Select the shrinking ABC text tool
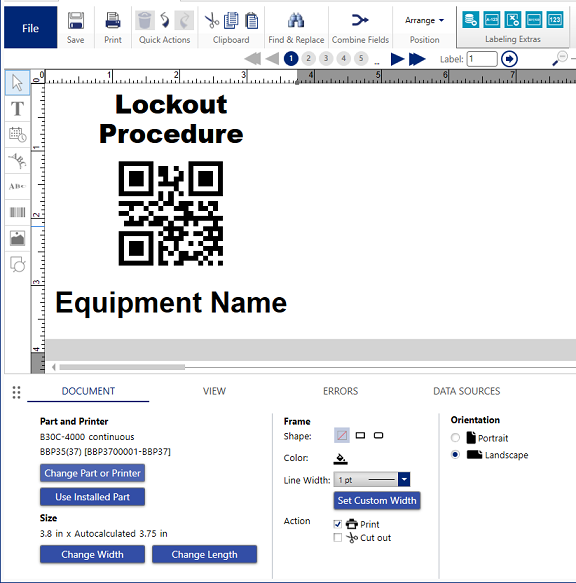Screen dimensions: 576x583 click(x=17, y=186)
